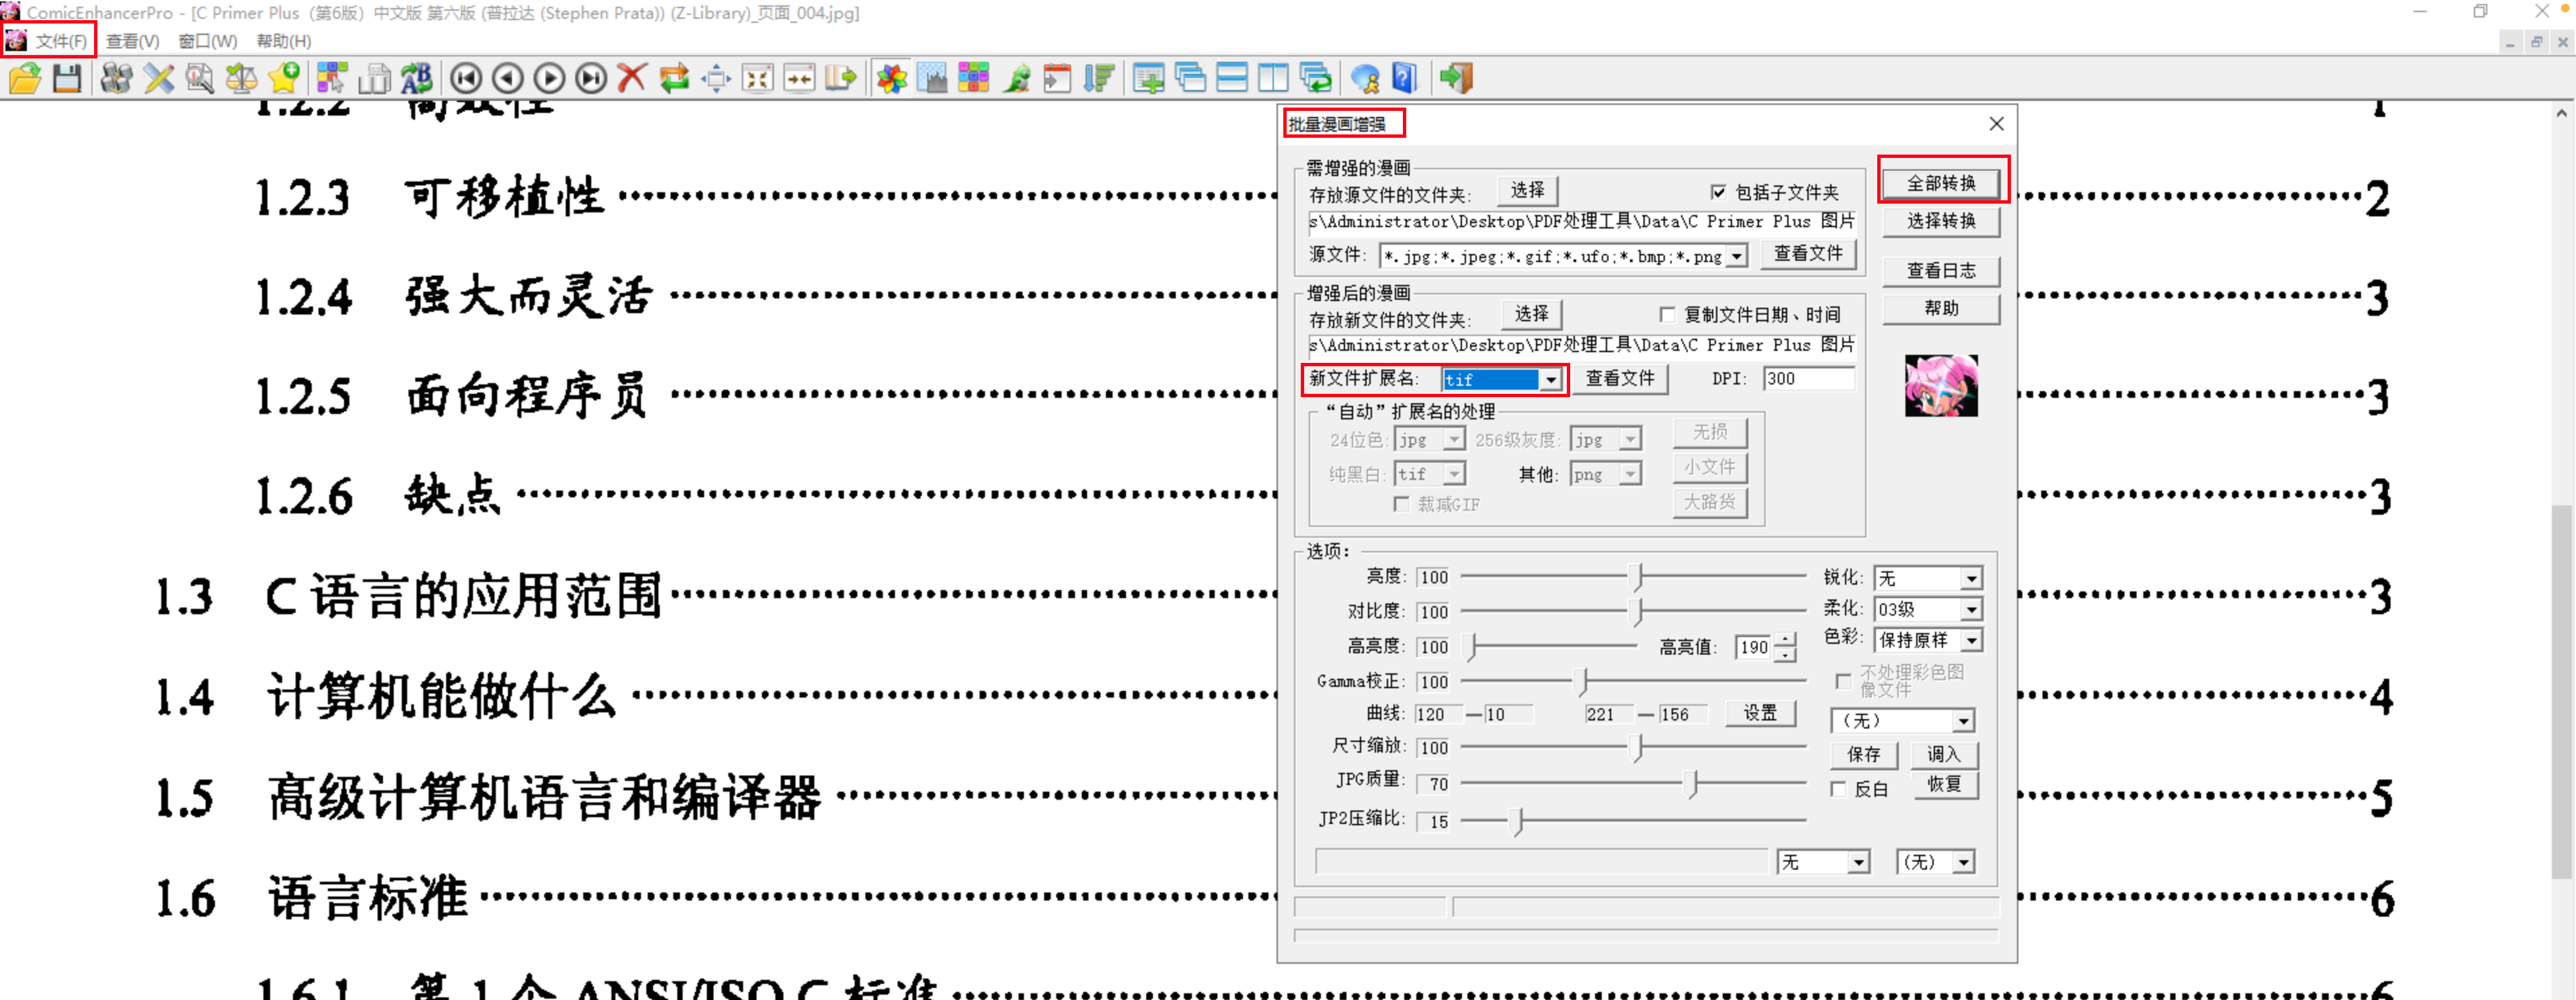
Task: Open the 新文件扩展名 tif dropdown
Action: (1550, 380)
